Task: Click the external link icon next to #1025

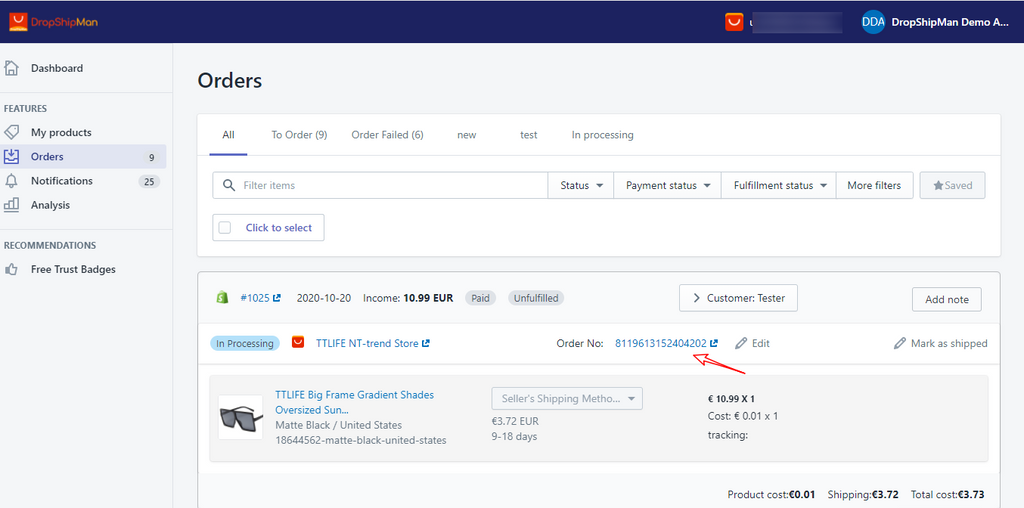Action: (x=277, y=298)
